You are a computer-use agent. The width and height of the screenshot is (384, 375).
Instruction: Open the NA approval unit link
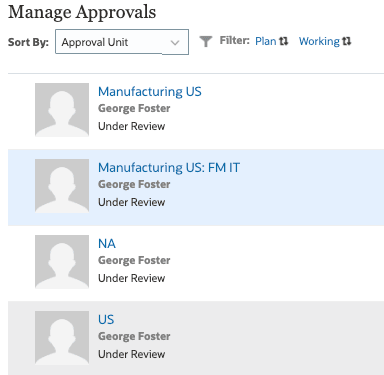pyautogui.click(x=107, y=244)
